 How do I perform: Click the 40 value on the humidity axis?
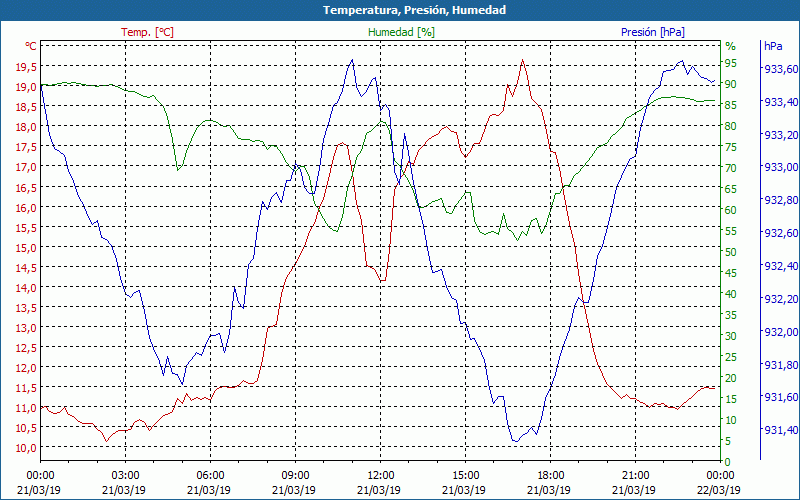pyautogui.click(x=731, y=294)
